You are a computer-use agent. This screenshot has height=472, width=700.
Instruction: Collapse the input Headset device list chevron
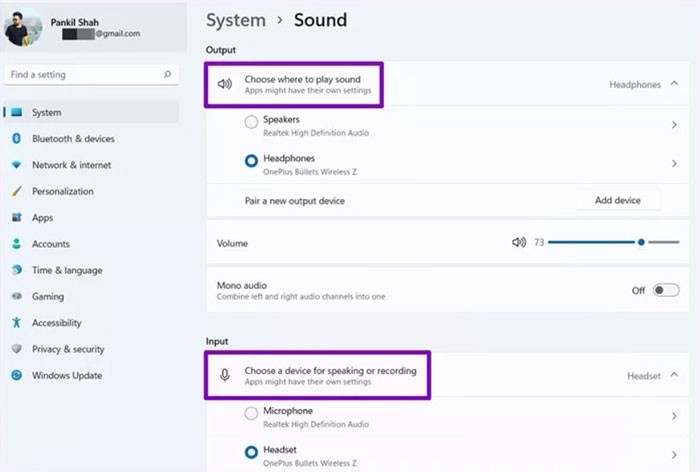pyautogui.click(x=675, y=375)
